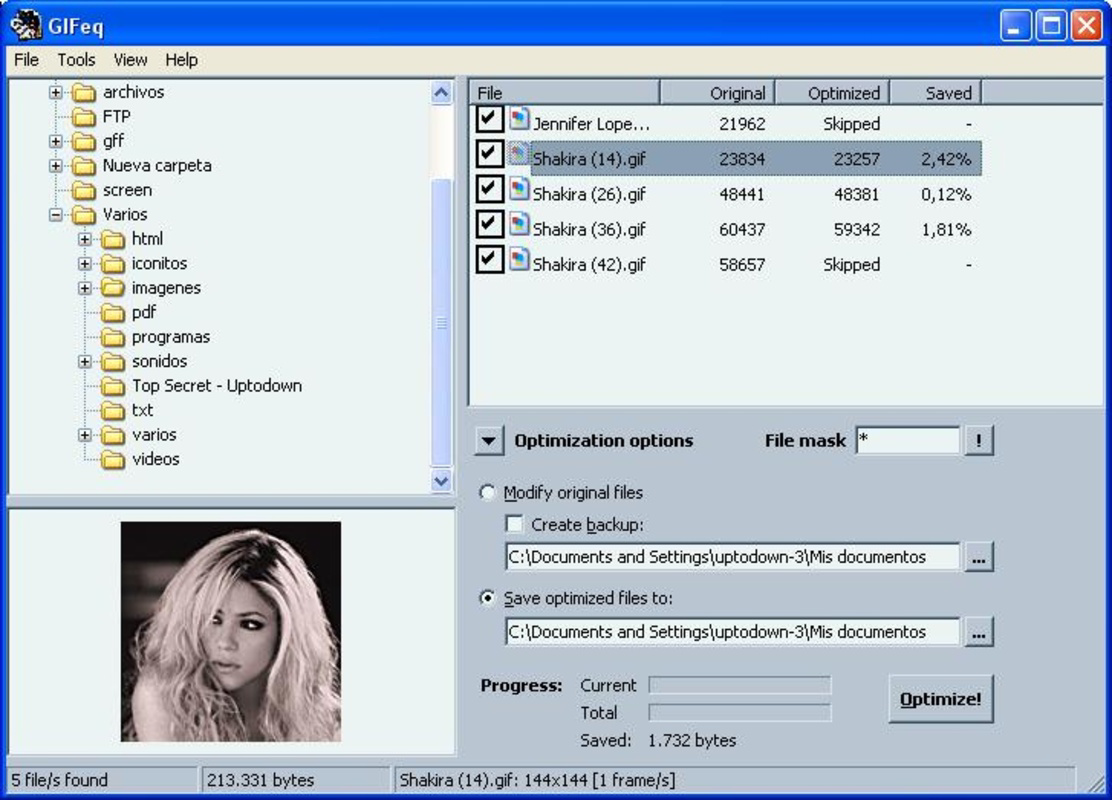The height and width of the screenshot is (800, 1112).
Task: Select the archivos folder icon
Action: click(84, 92)
